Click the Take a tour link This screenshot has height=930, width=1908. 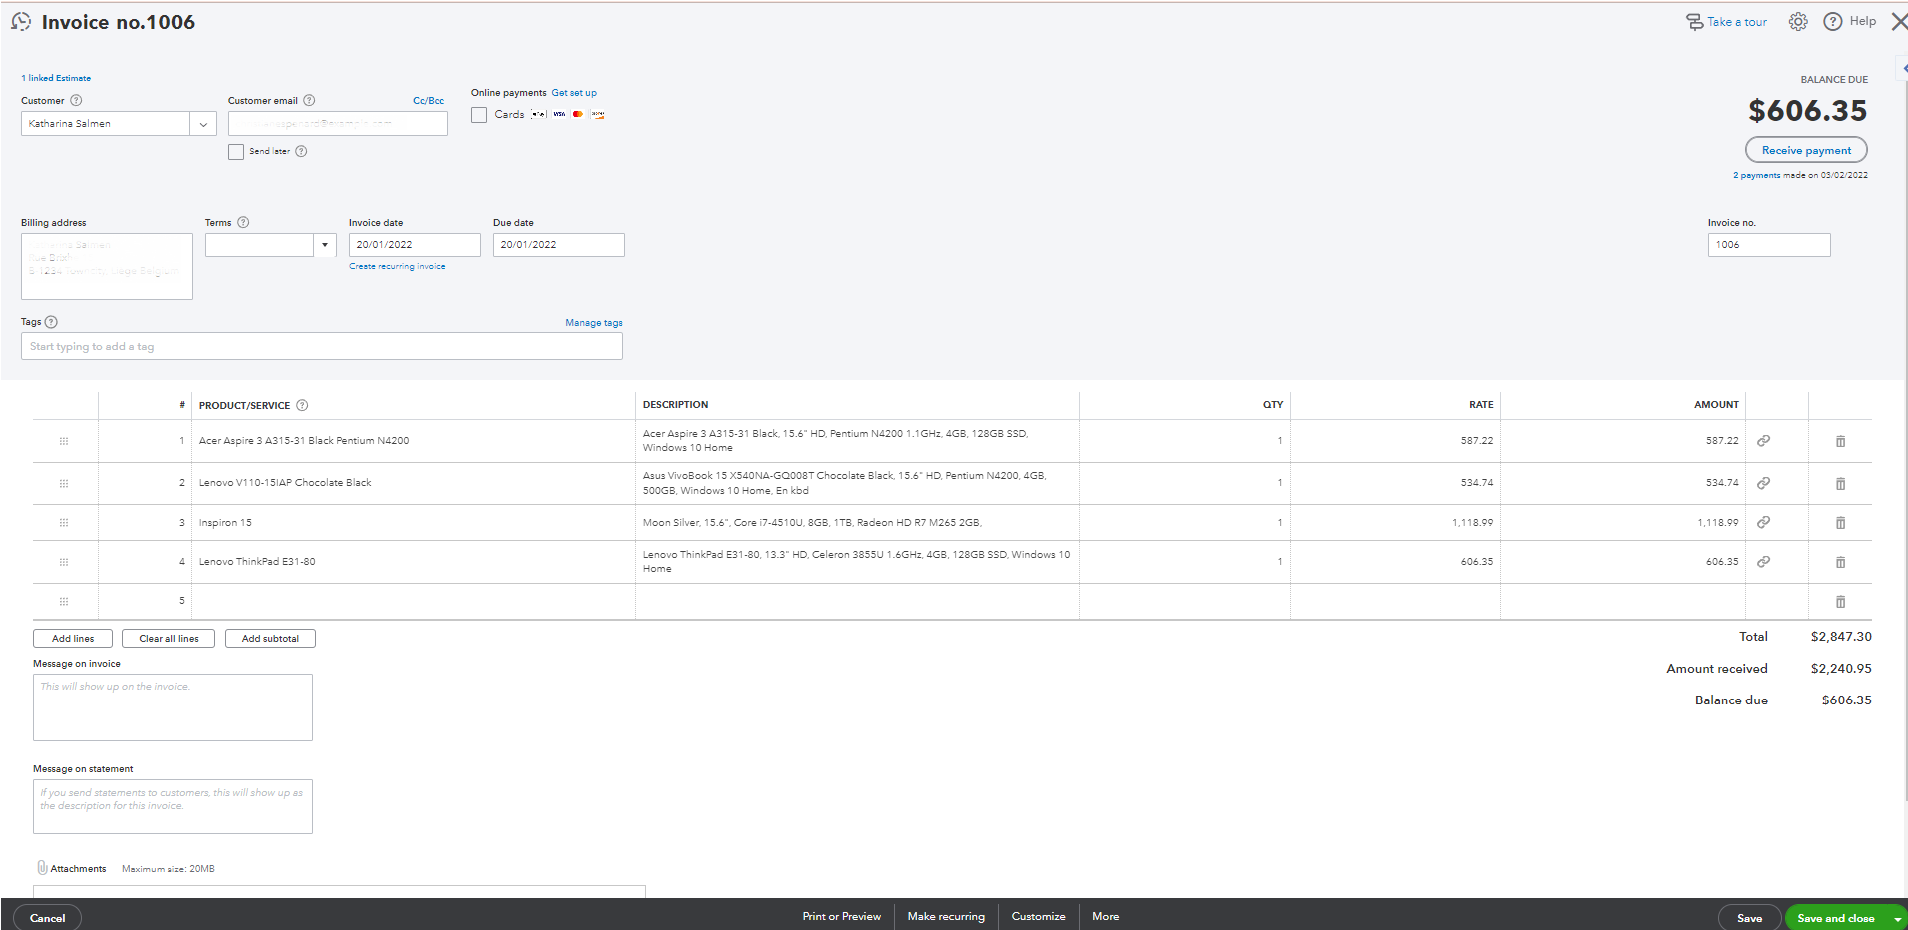click(x=1737, y=22)
